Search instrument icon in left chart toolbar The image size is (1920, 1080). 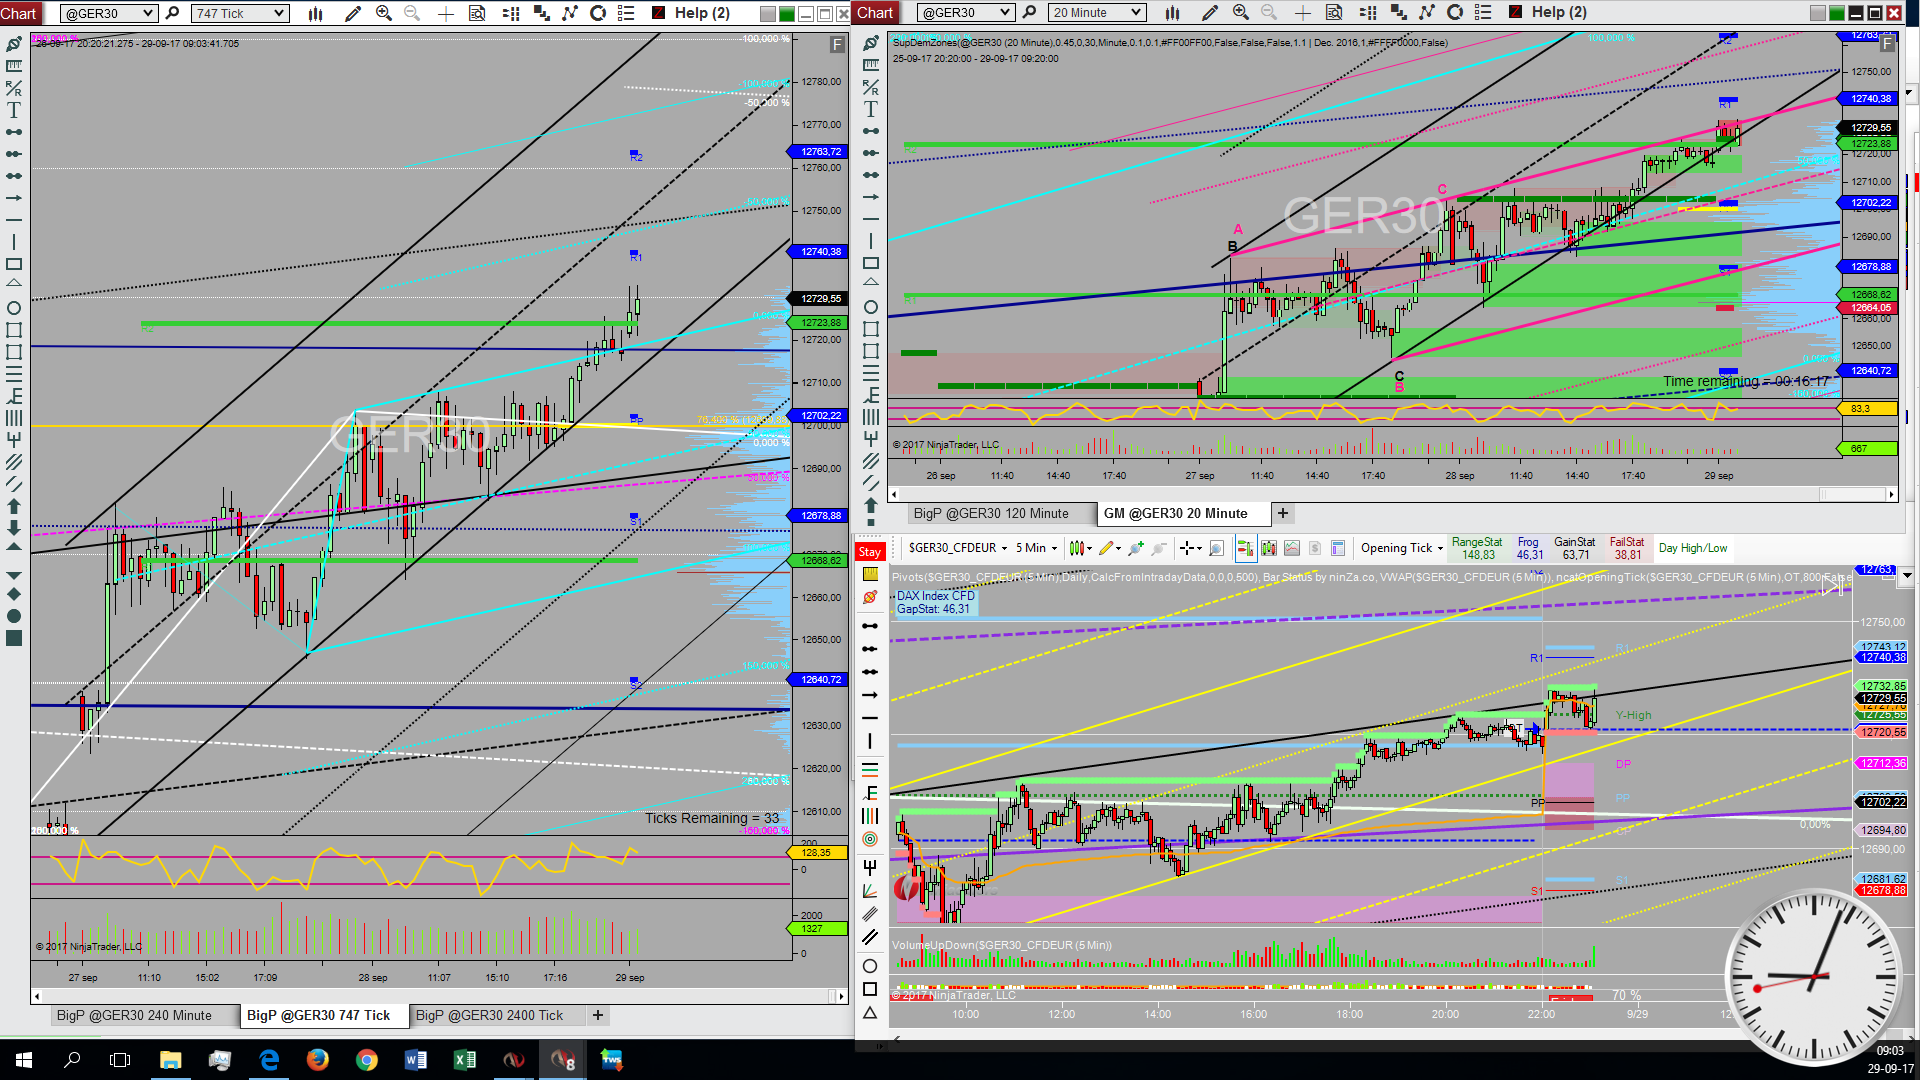[x=172, y=13]
